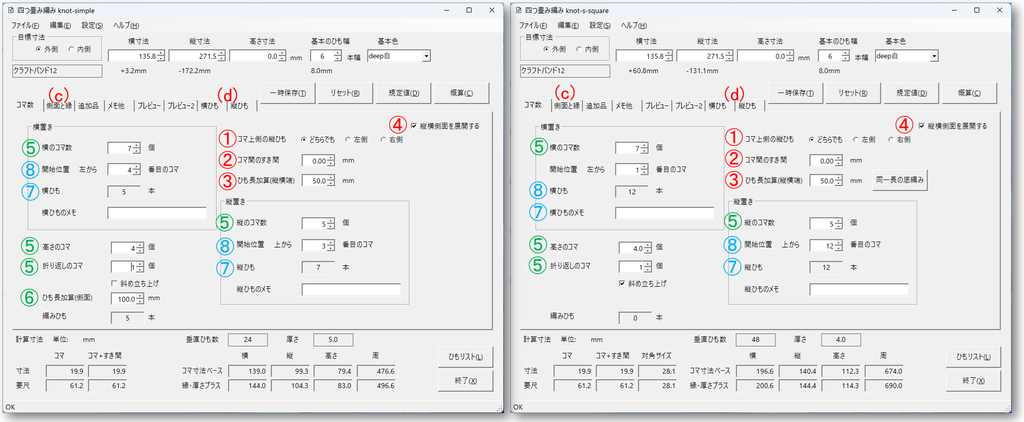Click 一時保存 button in knot-simple window

click(288, 93)
